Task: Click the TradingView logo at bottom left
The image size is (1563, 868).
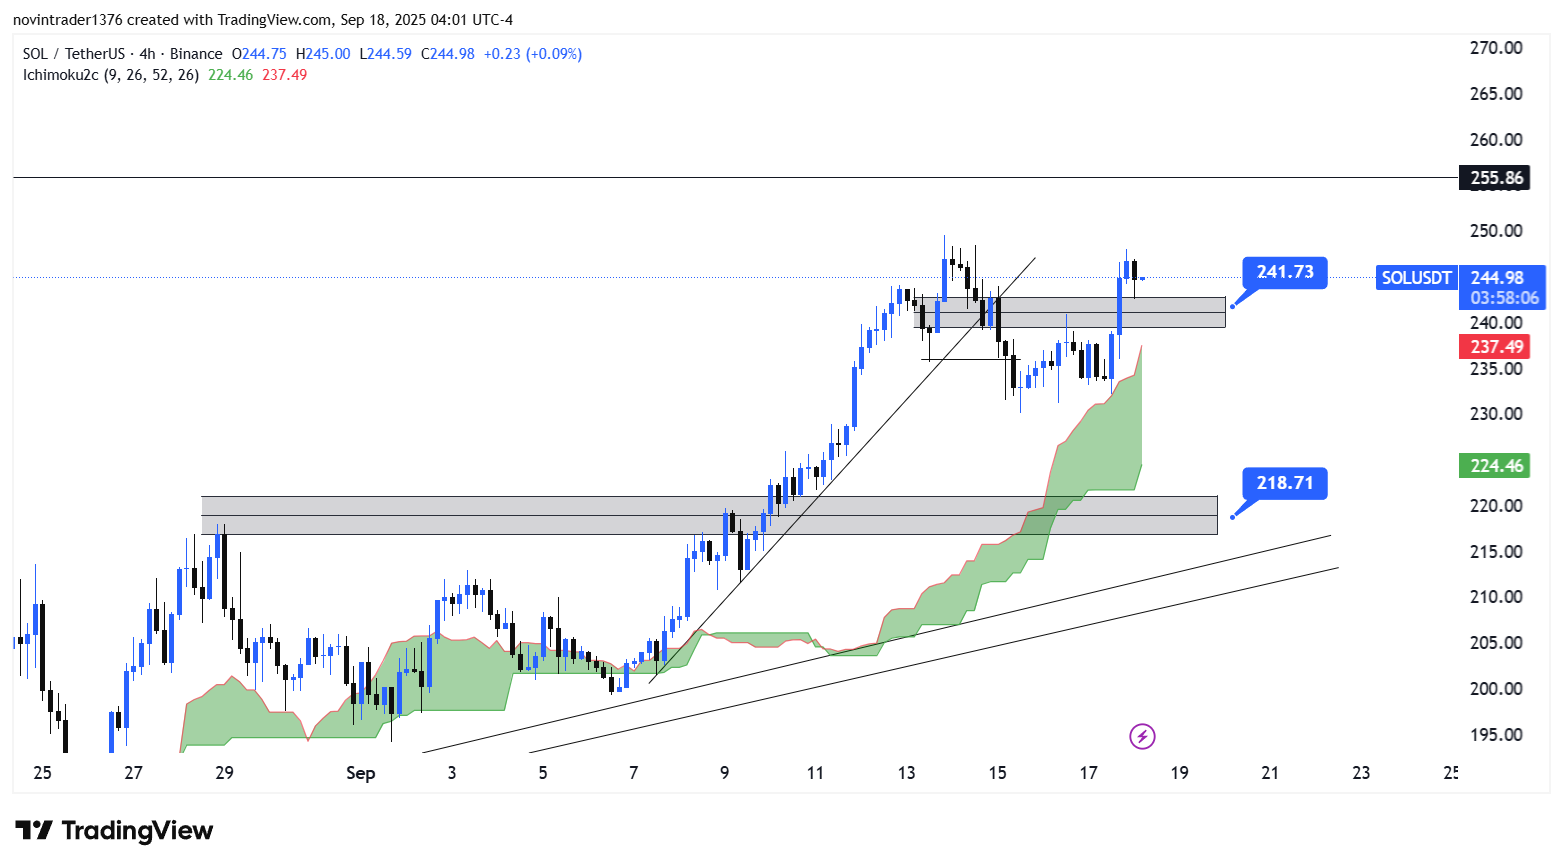Action: 114,831
